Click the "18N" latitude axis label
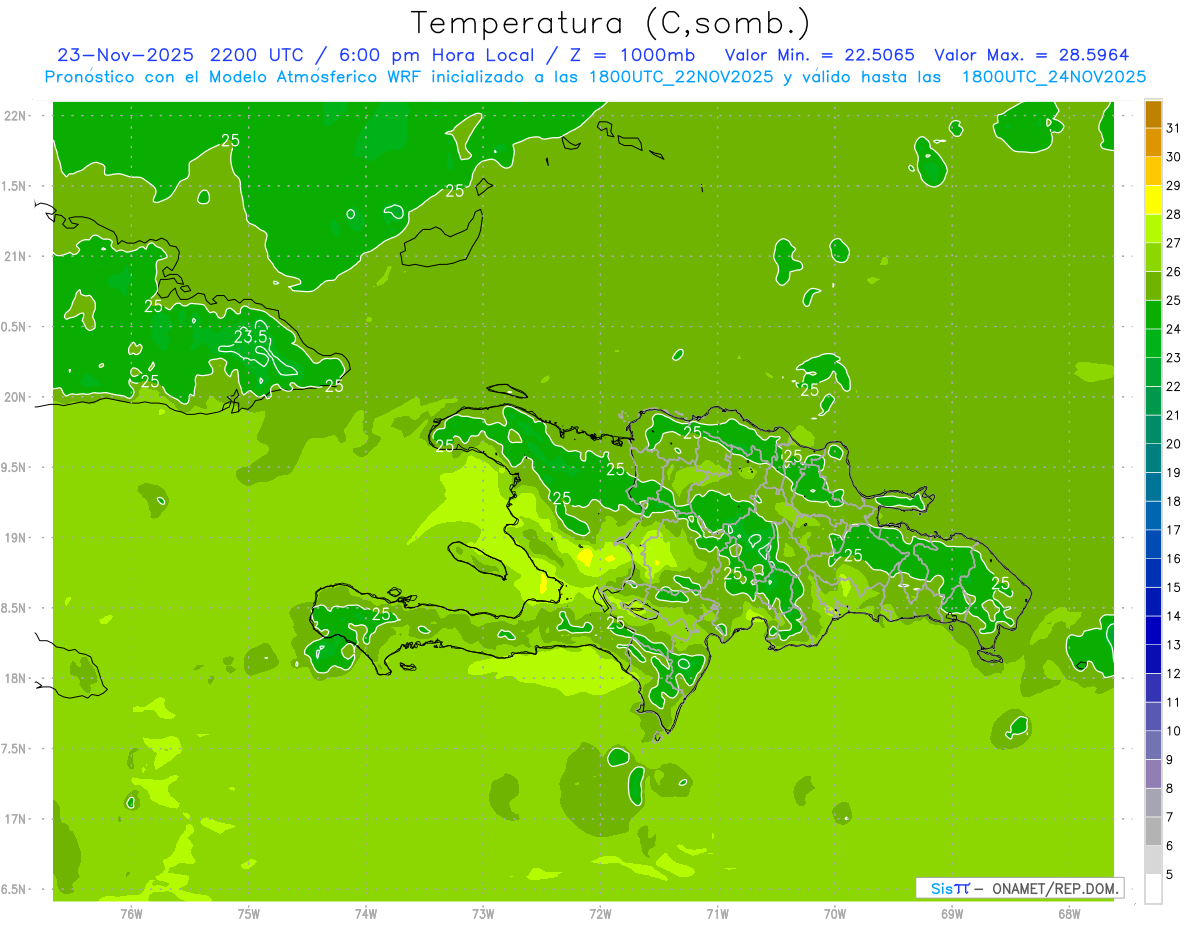This screenshot has height=927, width=1200. point(16,679)
